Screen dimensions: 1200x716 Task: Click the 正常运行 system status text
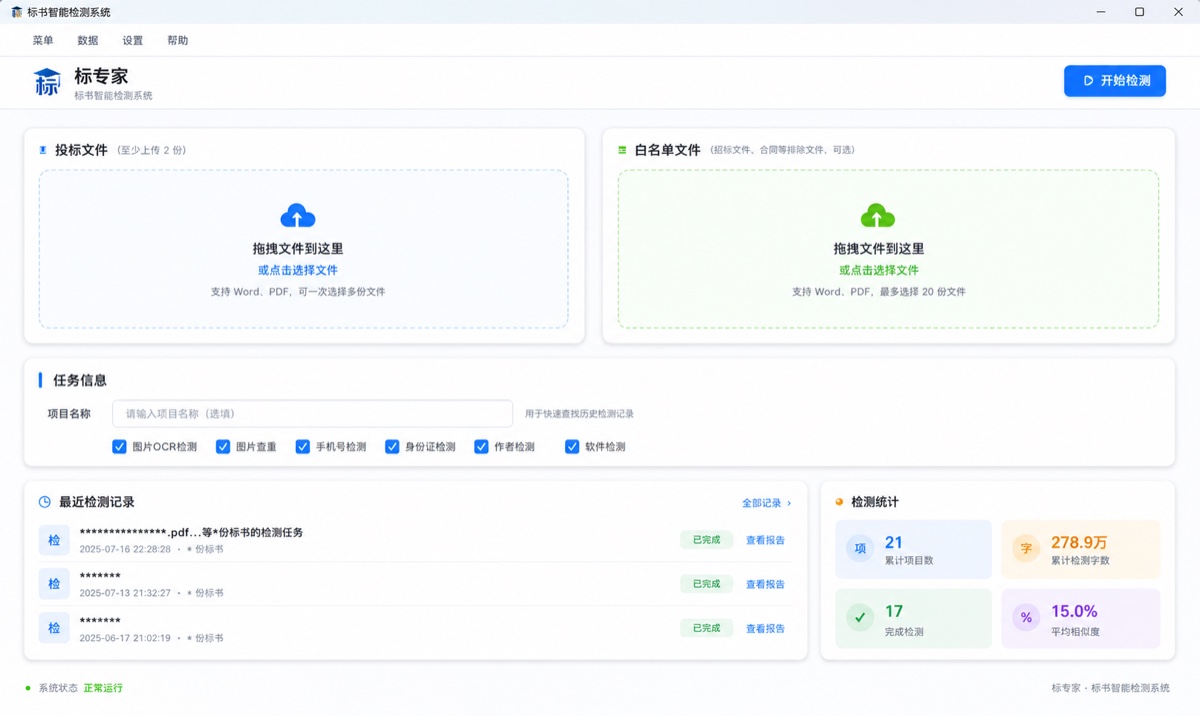(103, 688)
